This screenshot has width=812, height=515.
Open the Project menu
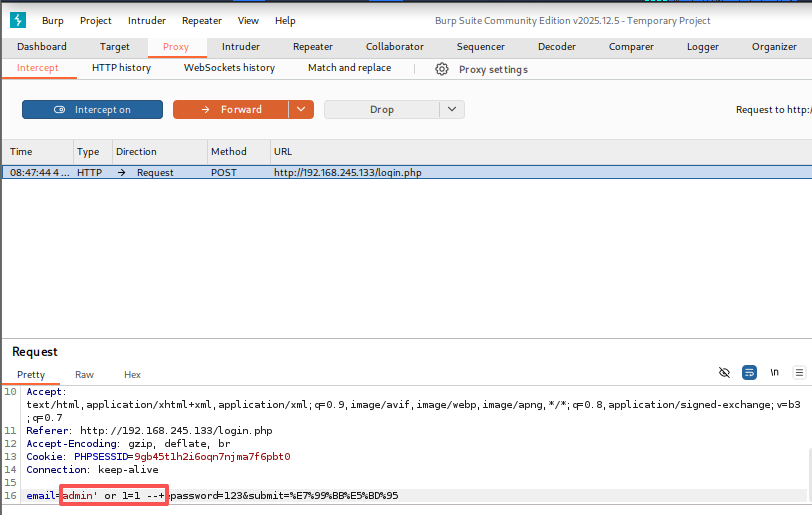click(96, 21)
